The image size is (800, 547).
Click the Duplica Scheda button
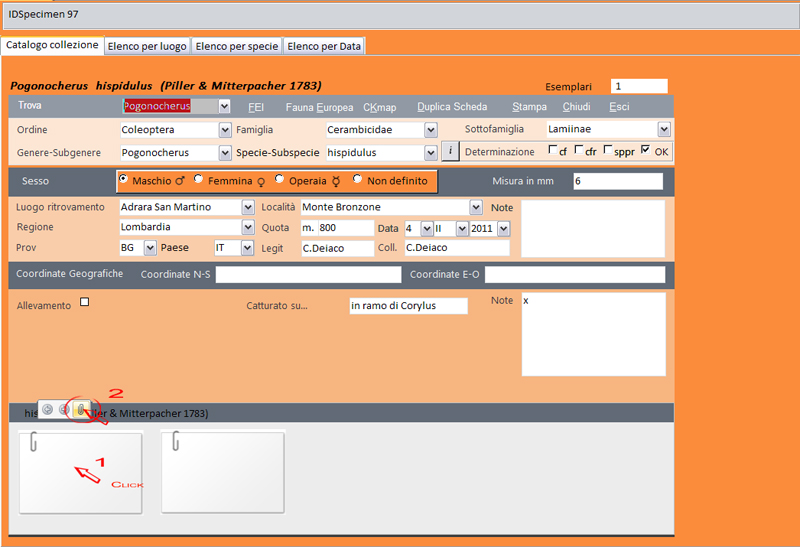452,107
